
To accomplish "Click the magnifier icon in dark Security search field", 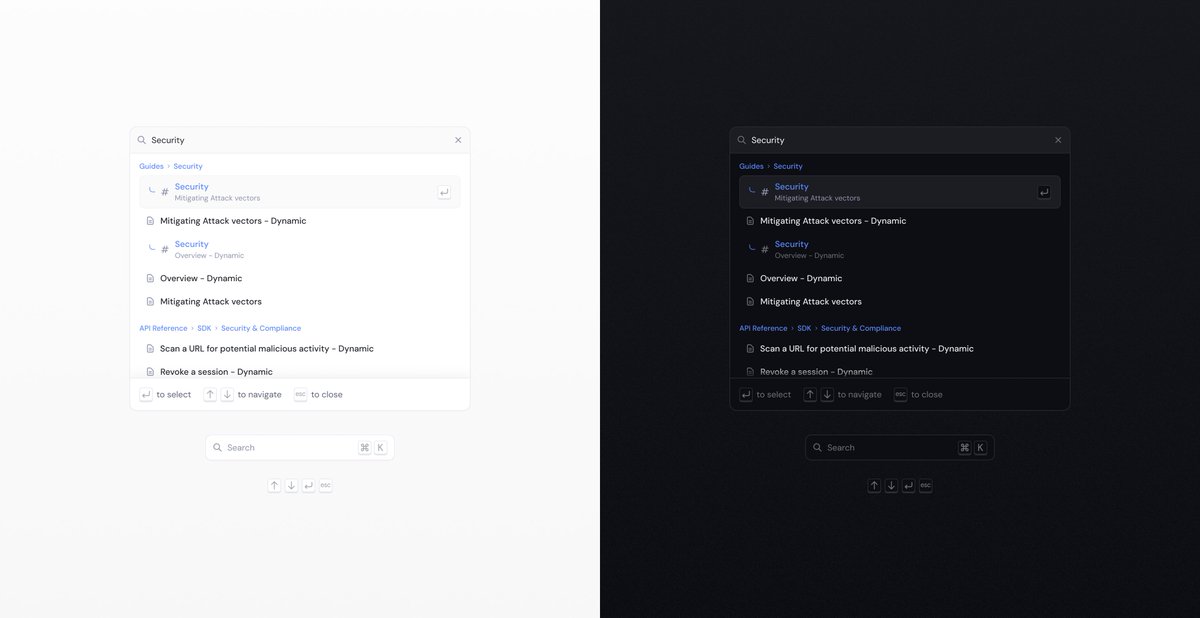I will pyautogui.click(x=742, y=140).
